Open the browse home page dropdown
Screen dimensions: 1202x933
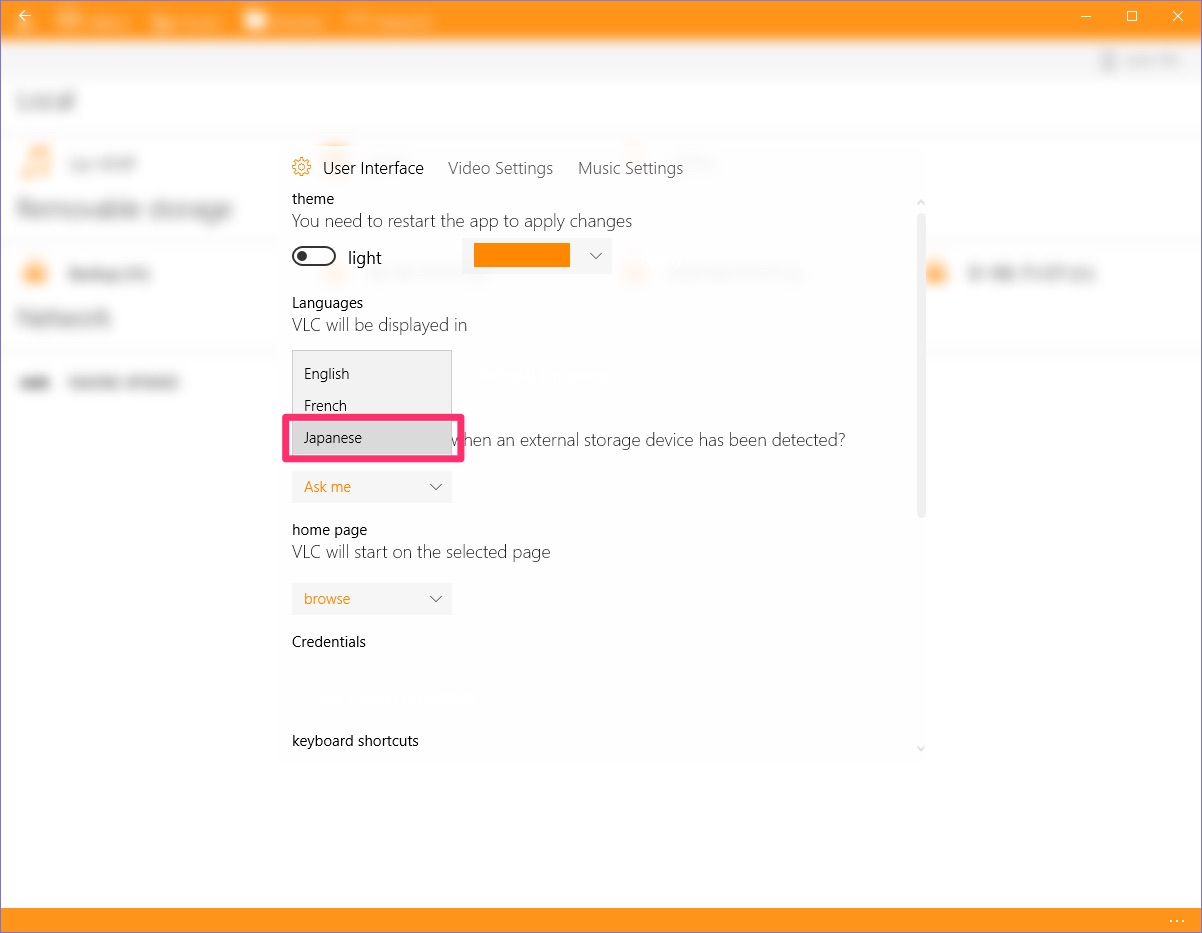pyautogui.click(x=372, y=599)
